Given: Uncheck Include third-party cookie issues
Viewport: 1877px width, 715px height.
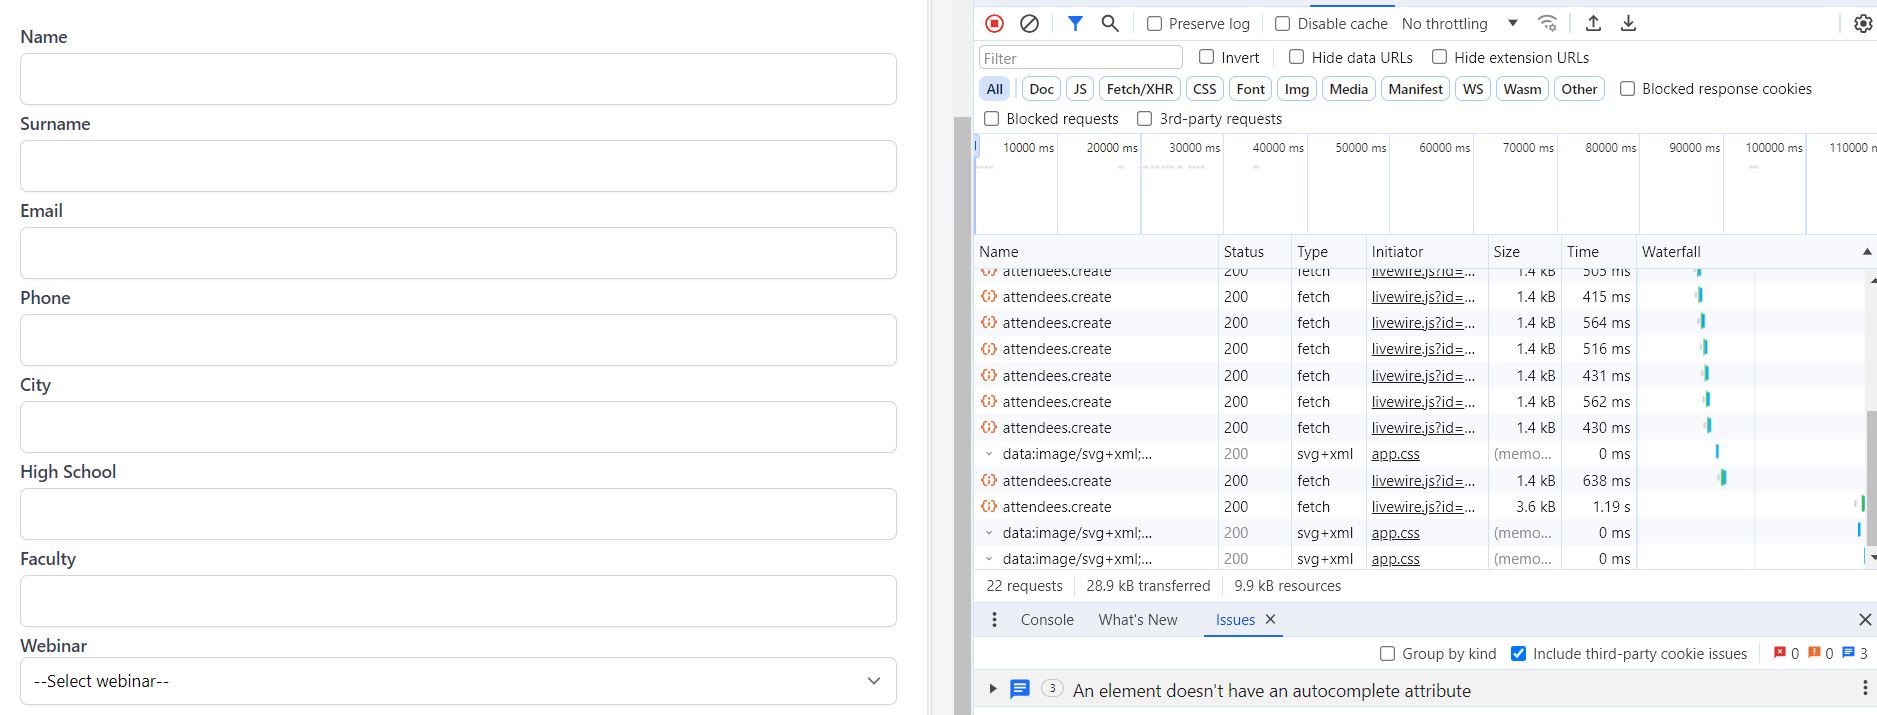Looking at the screenshot, I should pyautogui.click(x=1518, y=654).
